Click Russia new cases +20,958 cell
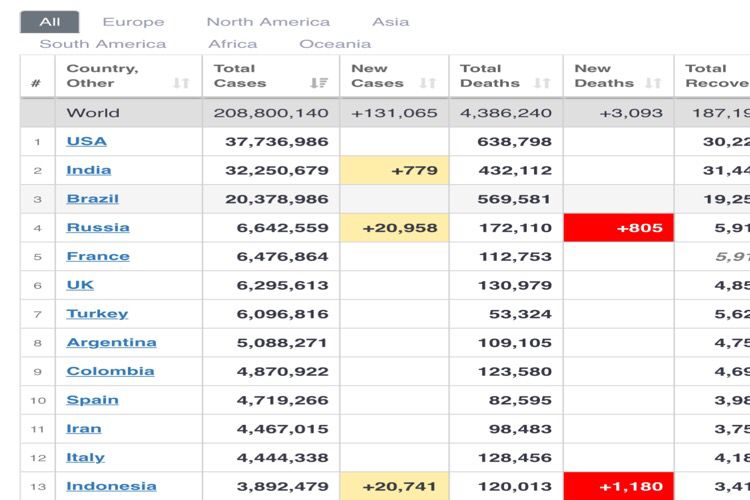The width and height of the screenshot is (750, 500). coord(394,228)
